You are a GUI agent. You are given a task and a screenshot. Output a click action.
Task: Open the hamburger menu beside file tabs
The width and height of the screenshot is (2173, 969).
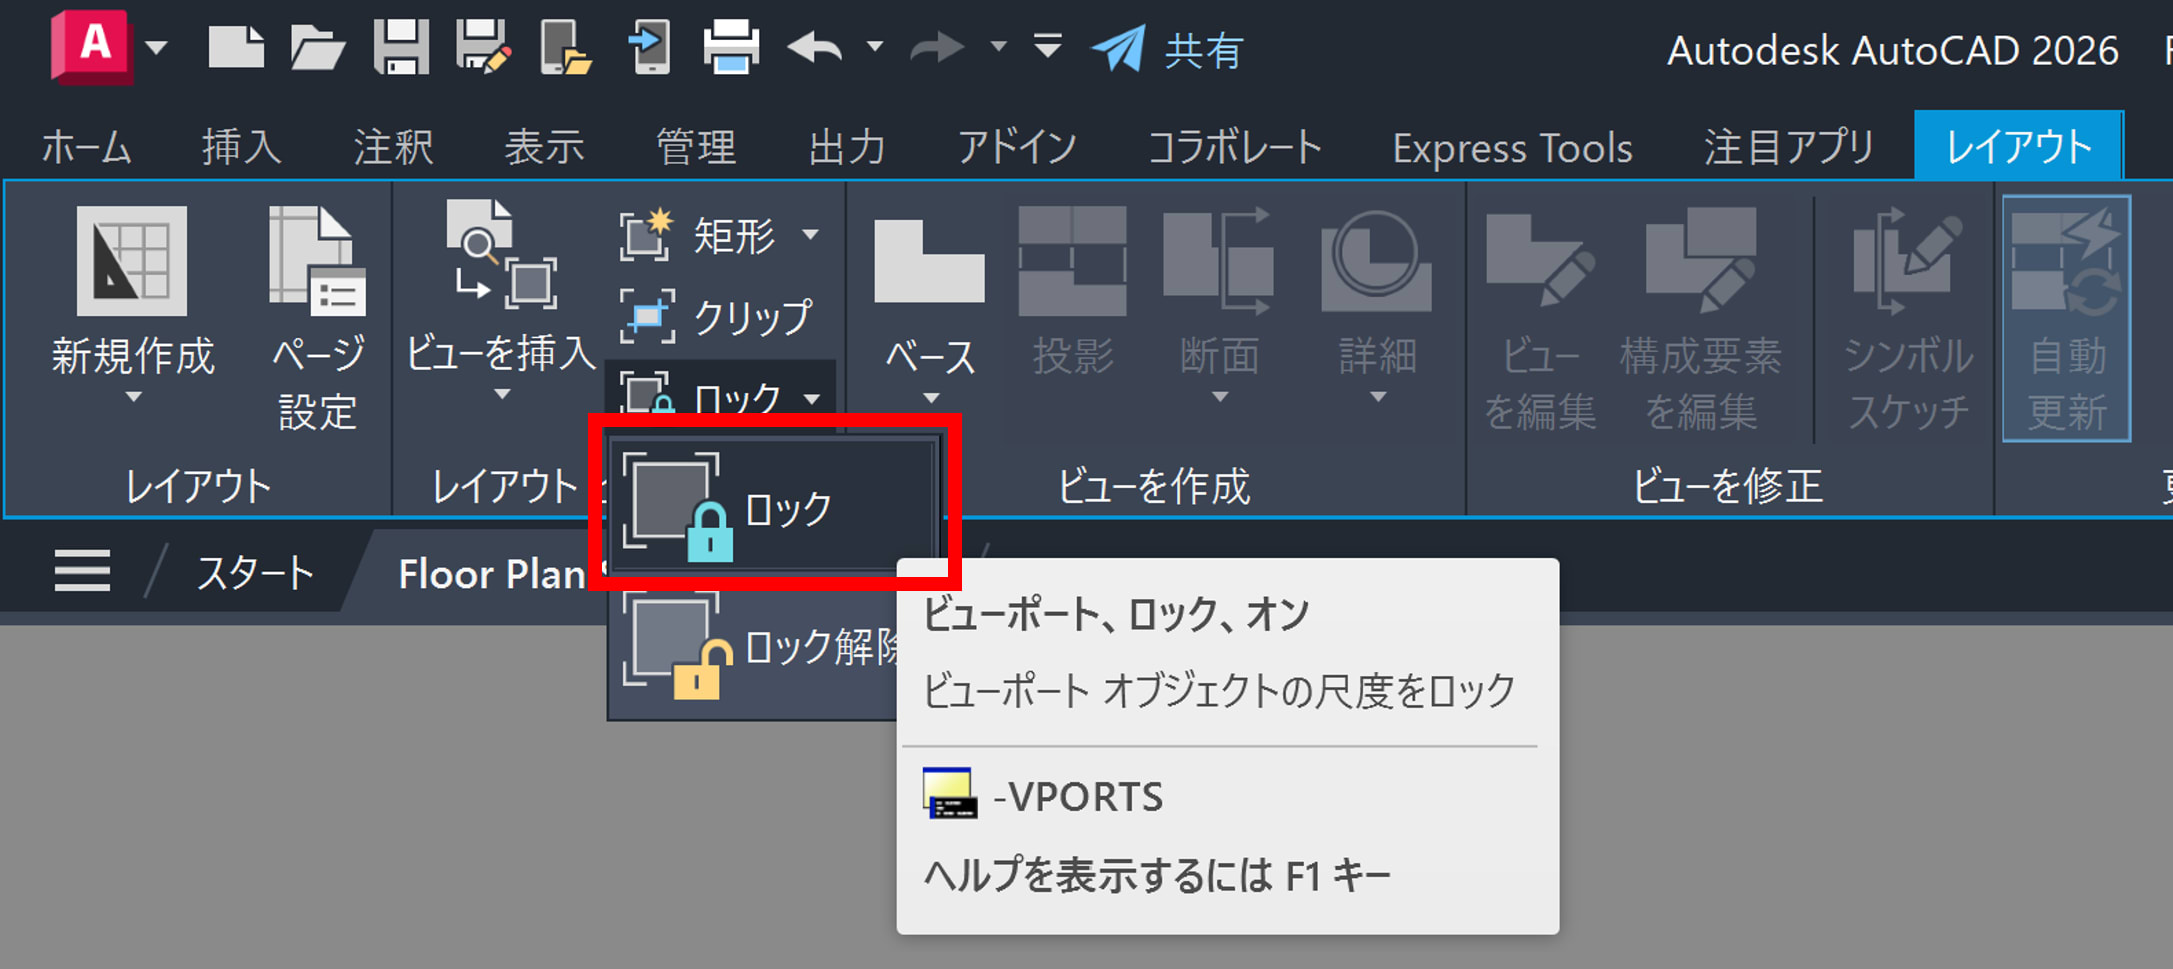pyautogui.click(x=82, y=571)
